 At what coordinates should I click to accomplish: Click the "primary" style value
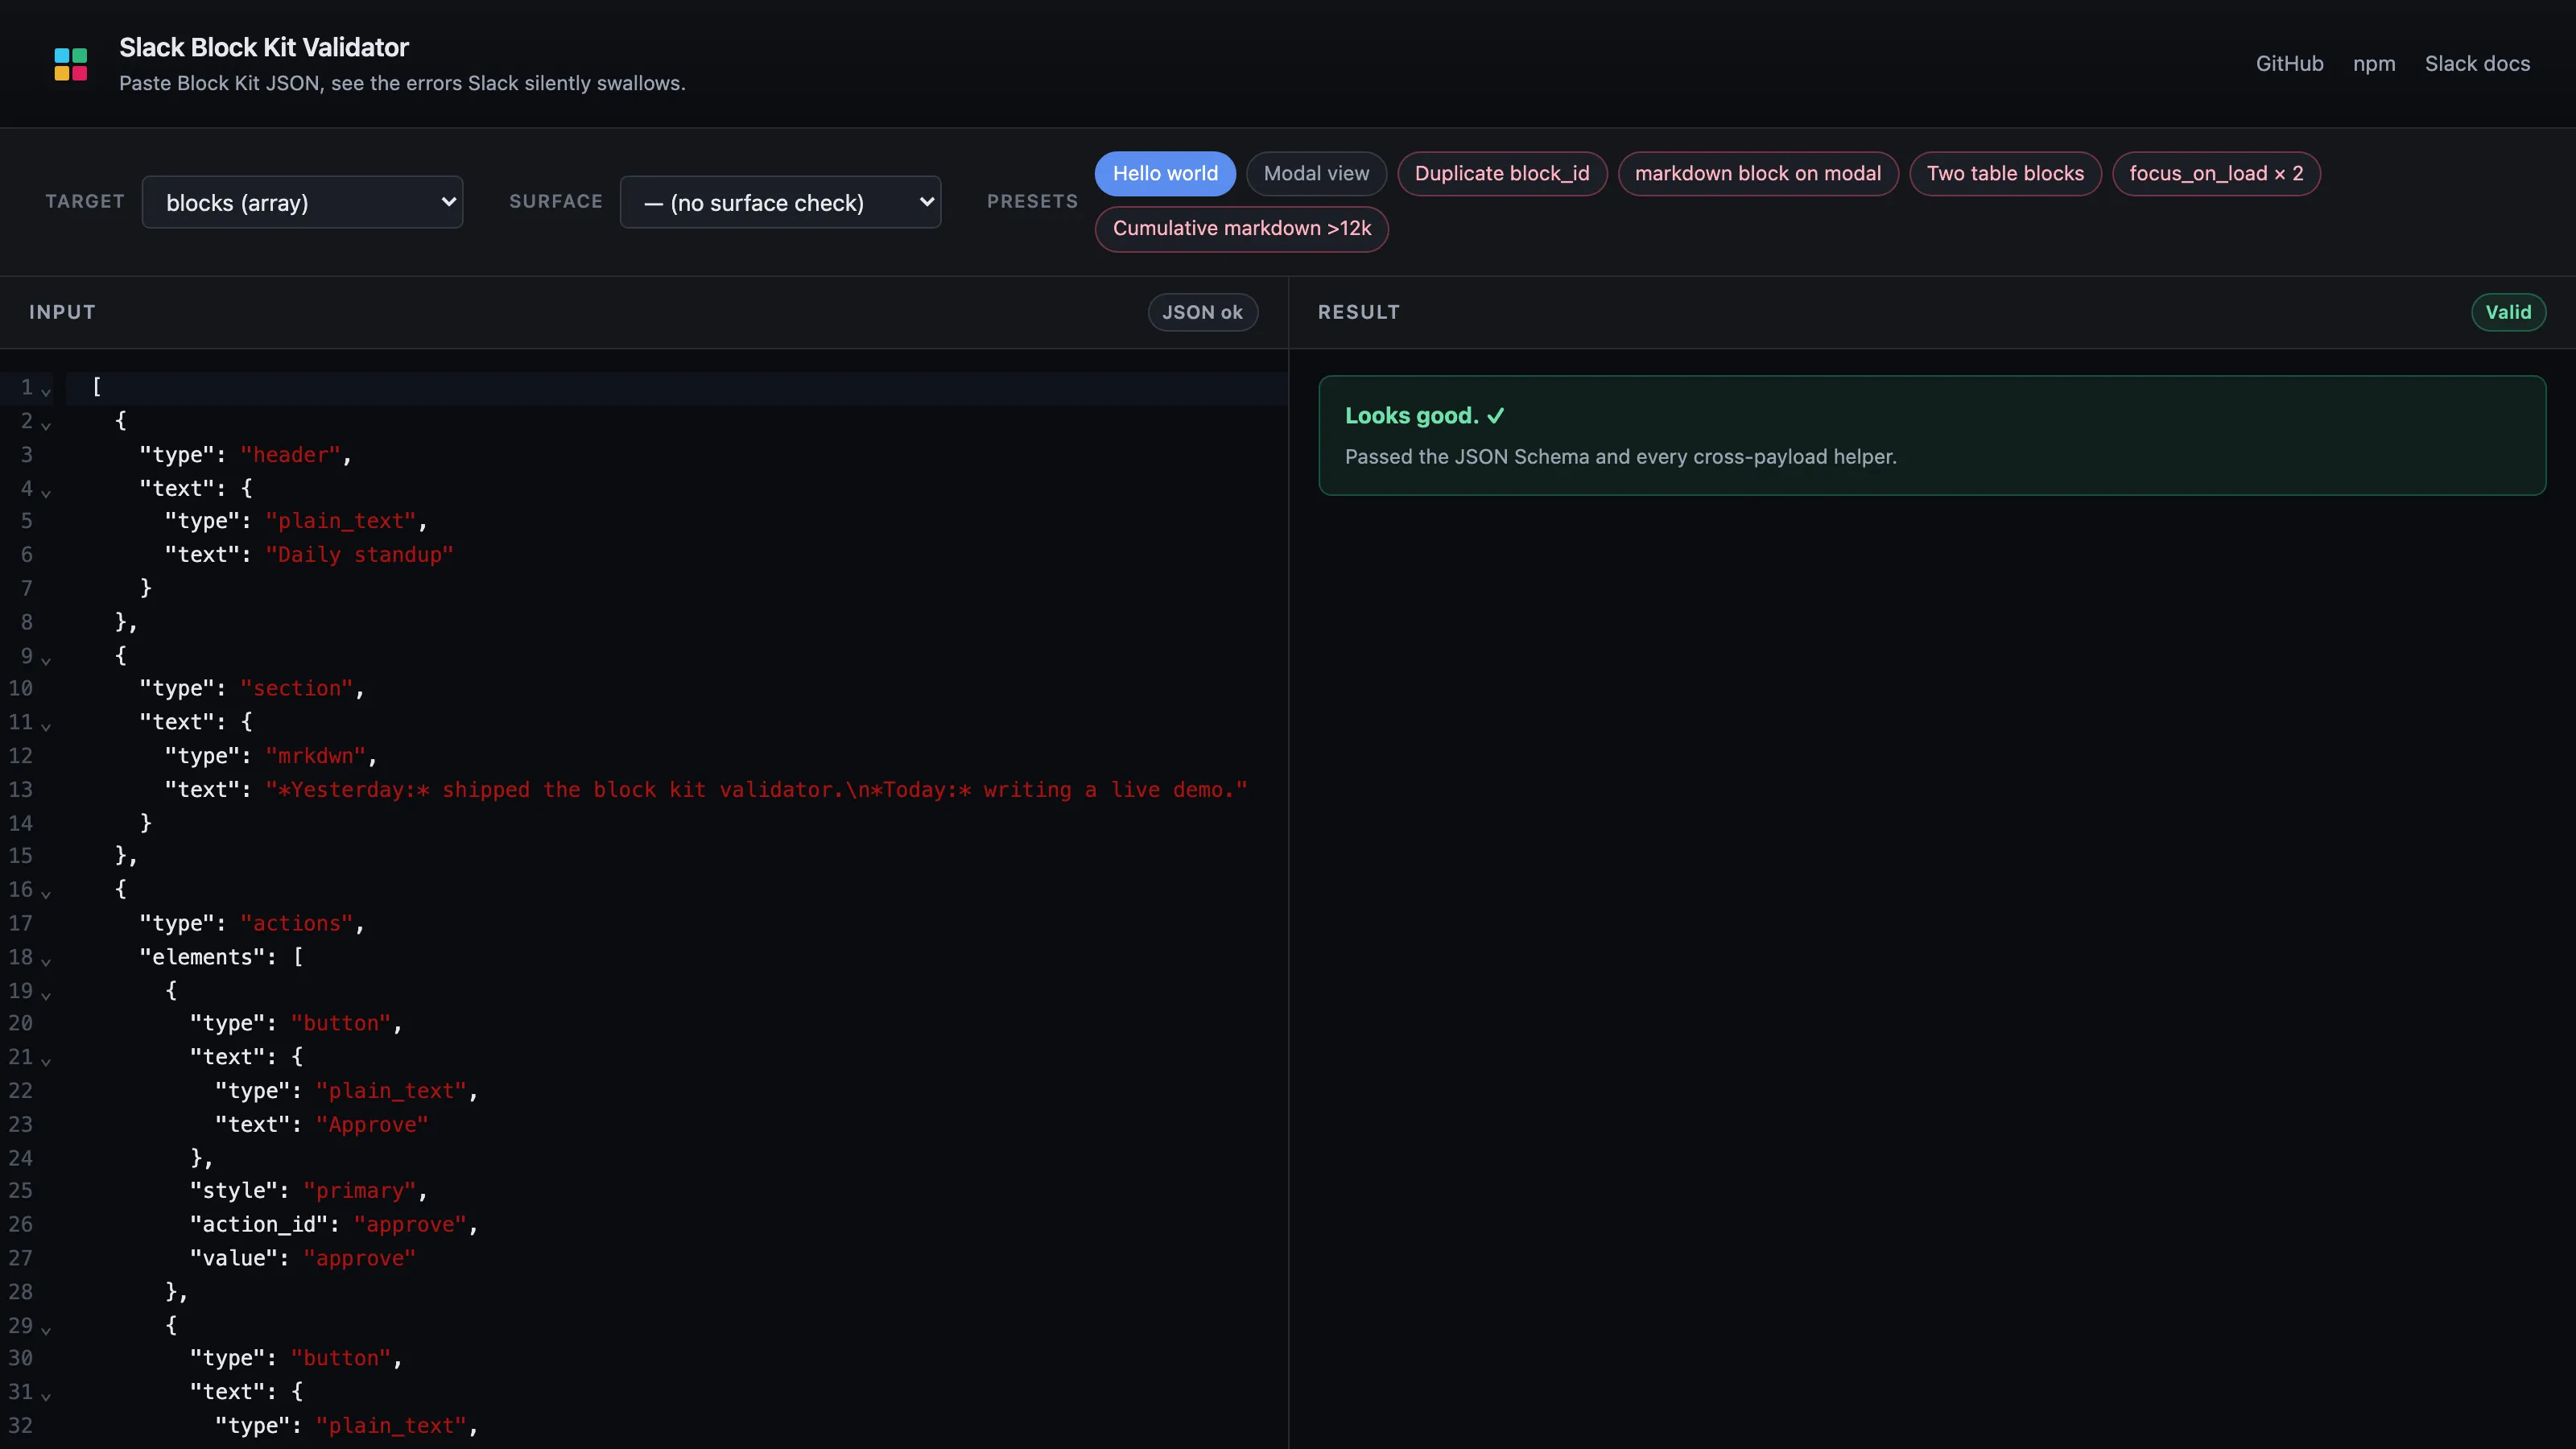click(359, 1191)
